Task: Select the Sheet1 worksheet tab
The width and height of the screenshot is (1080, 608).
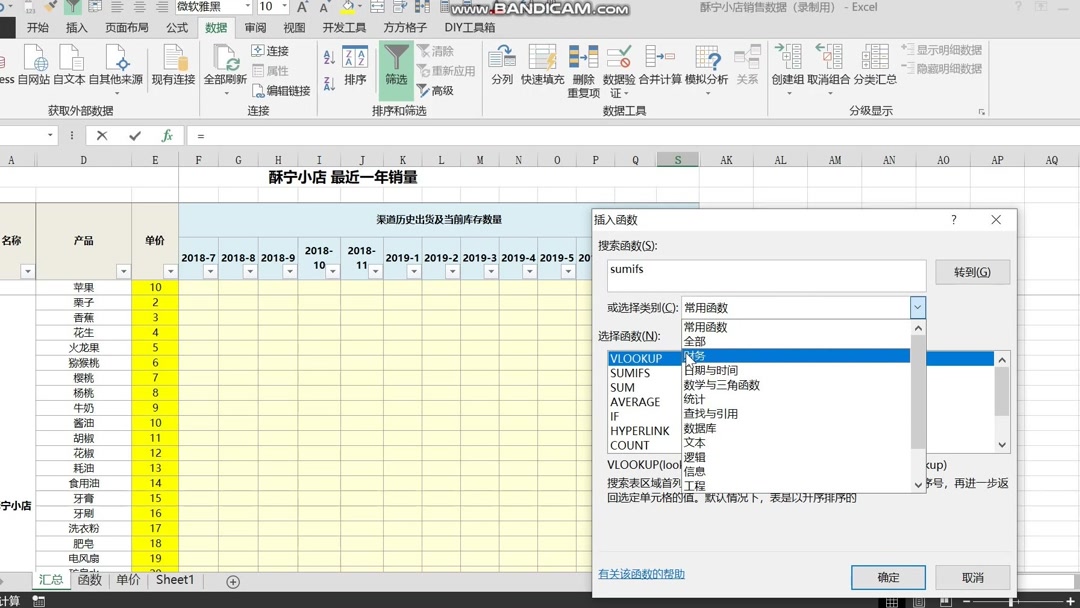Action: 174,580
